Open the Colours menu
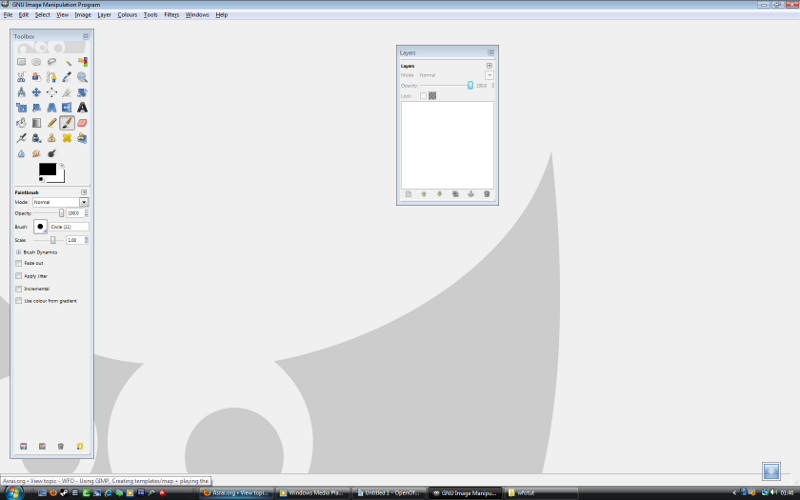800x500 pixels. click(127, 15)
